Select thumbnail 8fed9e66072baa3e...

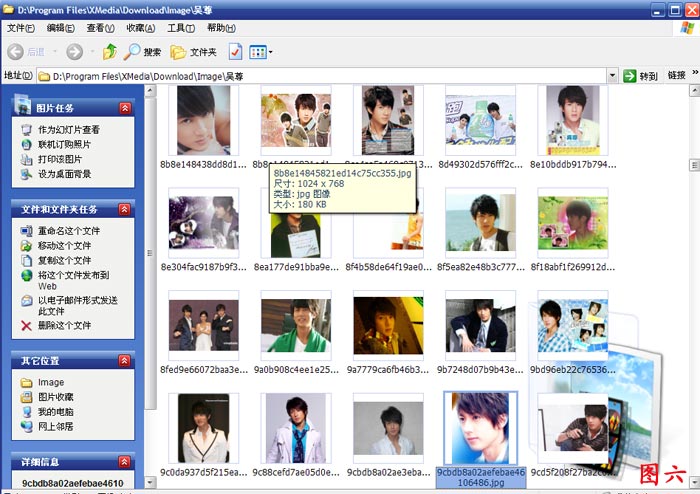click(204, 325)
